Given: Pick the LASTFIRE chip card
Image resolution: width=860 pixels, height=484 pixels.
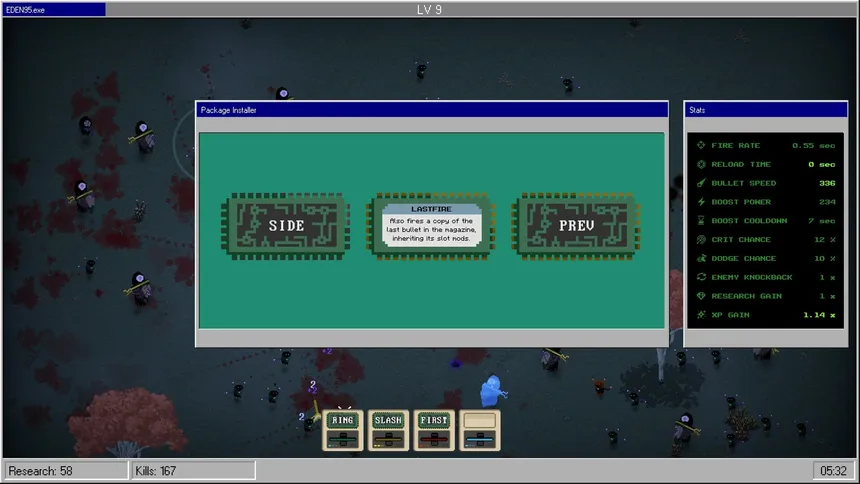Looking at the screenshot, I should pyautogui.click(x=431, y=226).
